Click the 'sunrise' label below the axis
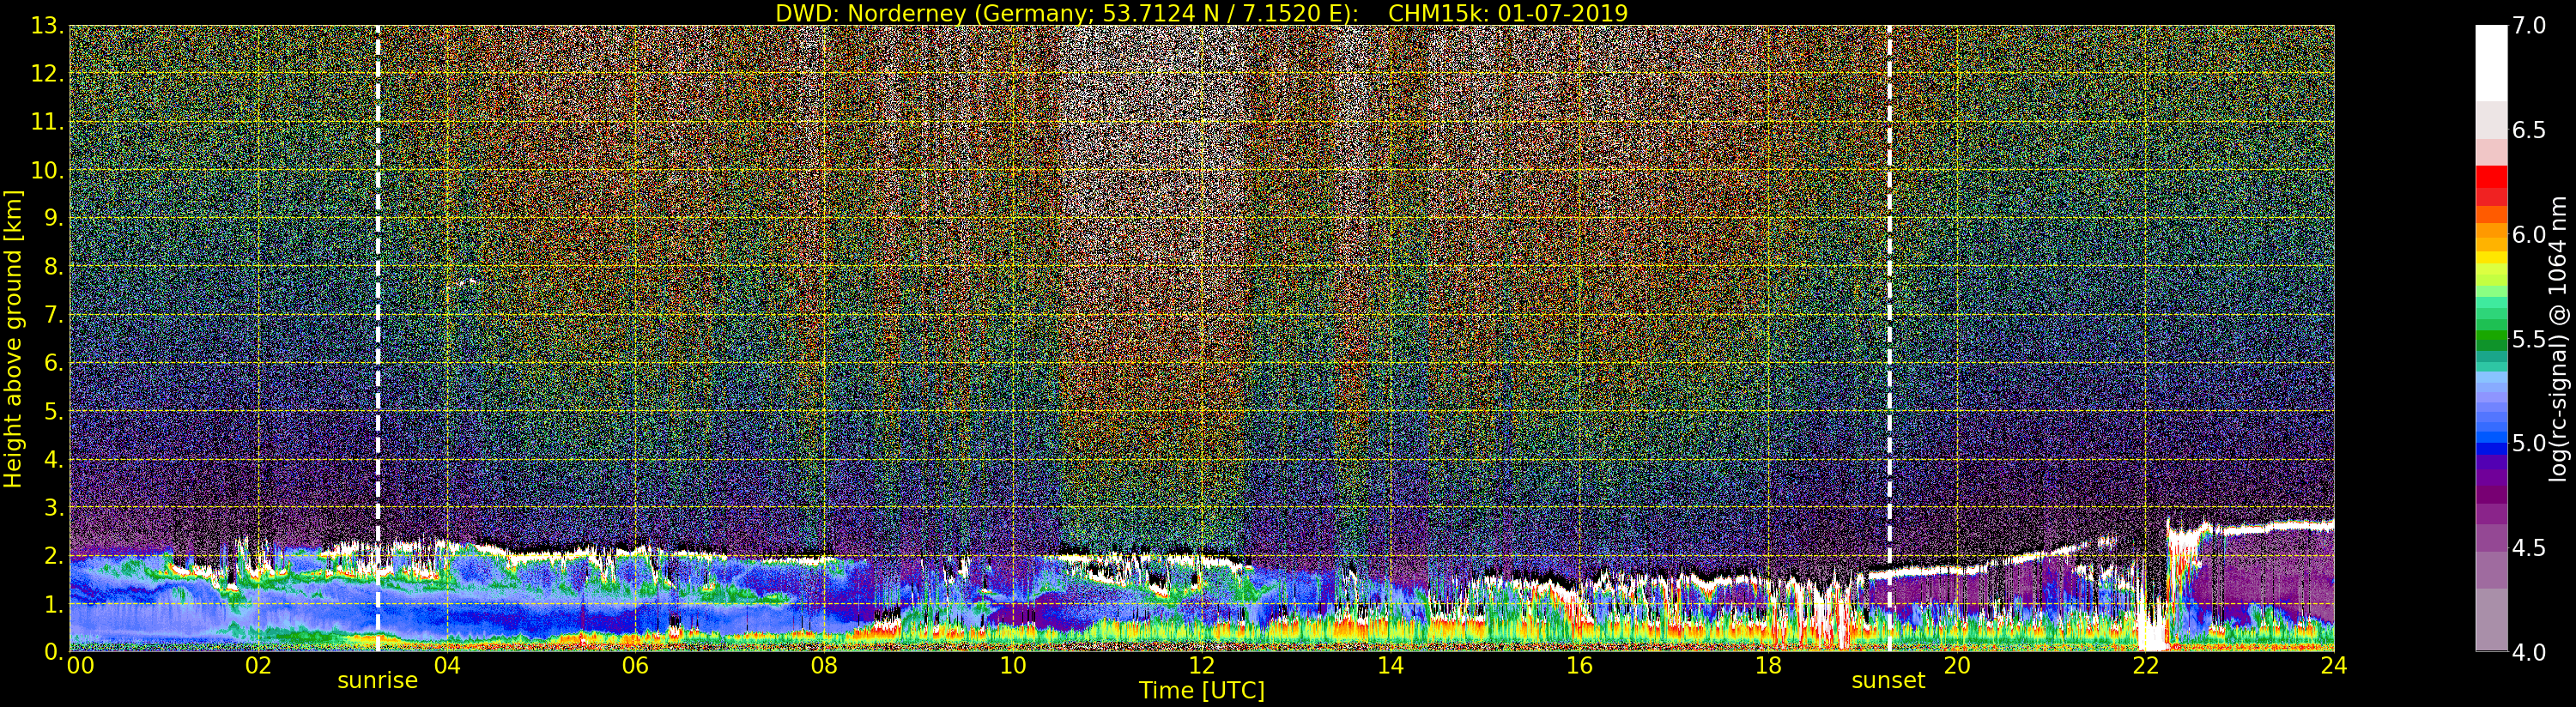2576x707 pixels. tap(377, 681)
